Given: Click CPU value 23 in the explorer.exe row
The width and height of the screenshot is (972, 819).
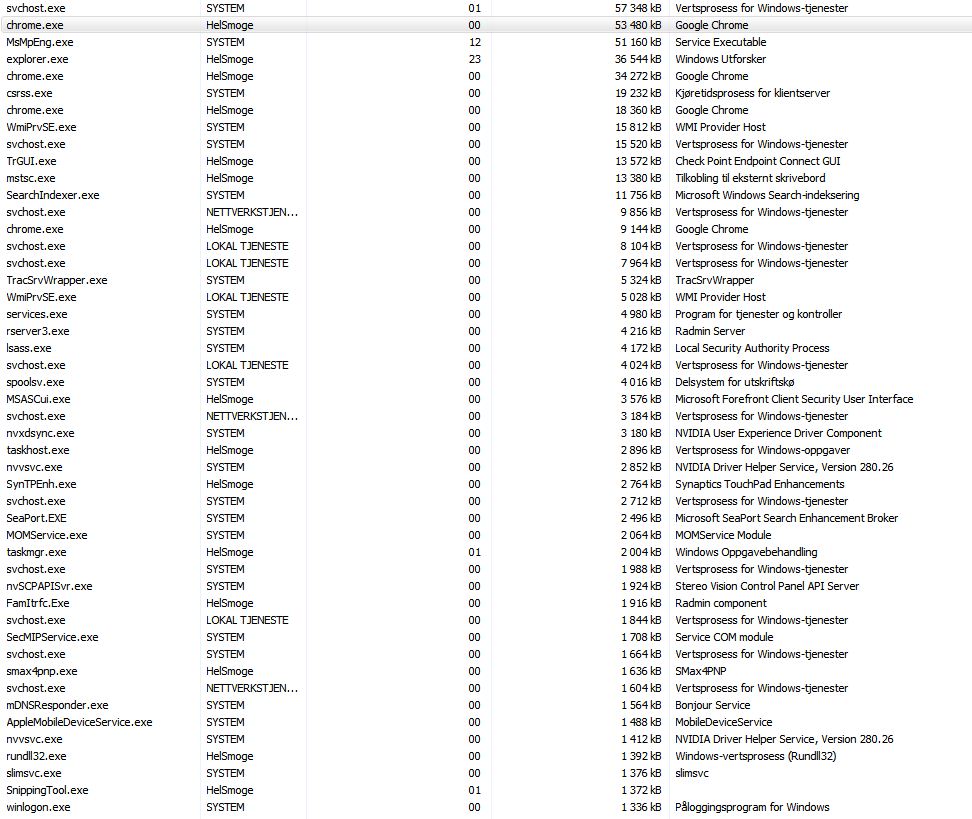Looking at the screenshot, I should (475, 59).
